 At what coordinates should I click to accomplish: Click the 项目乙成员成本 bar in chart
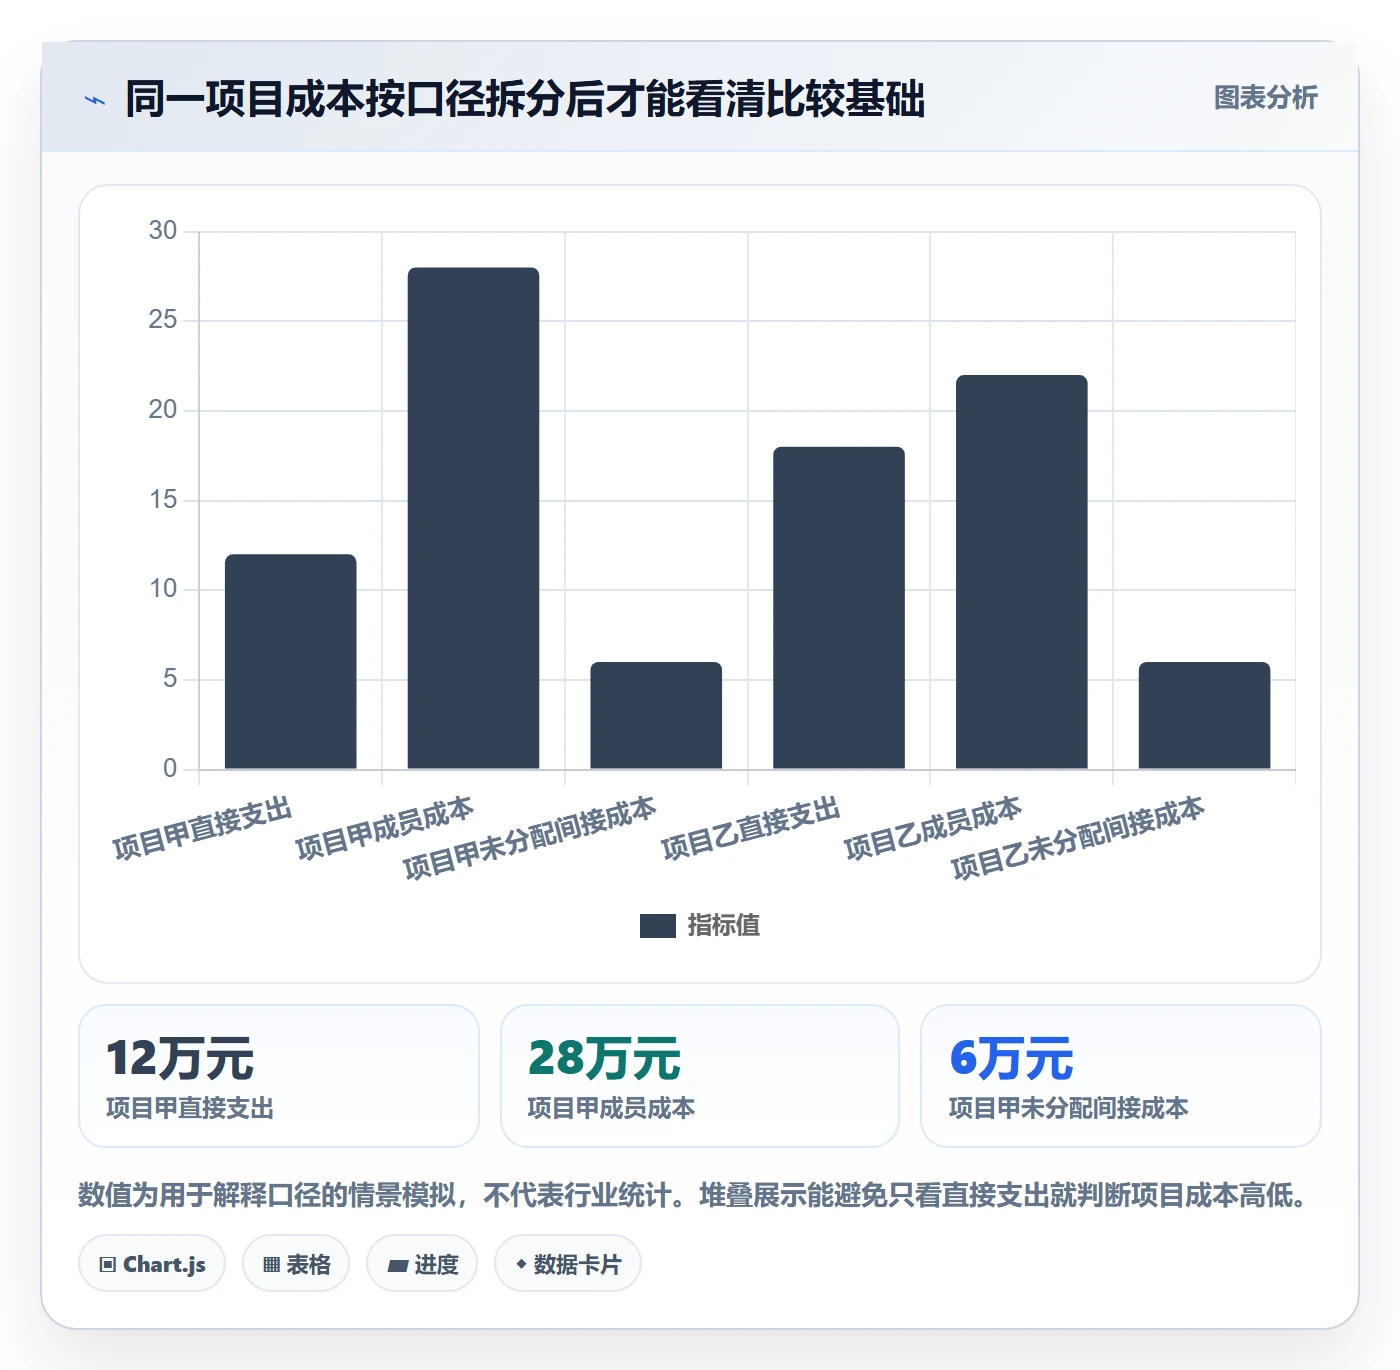pyautogui.click(x=1022, y=572)
